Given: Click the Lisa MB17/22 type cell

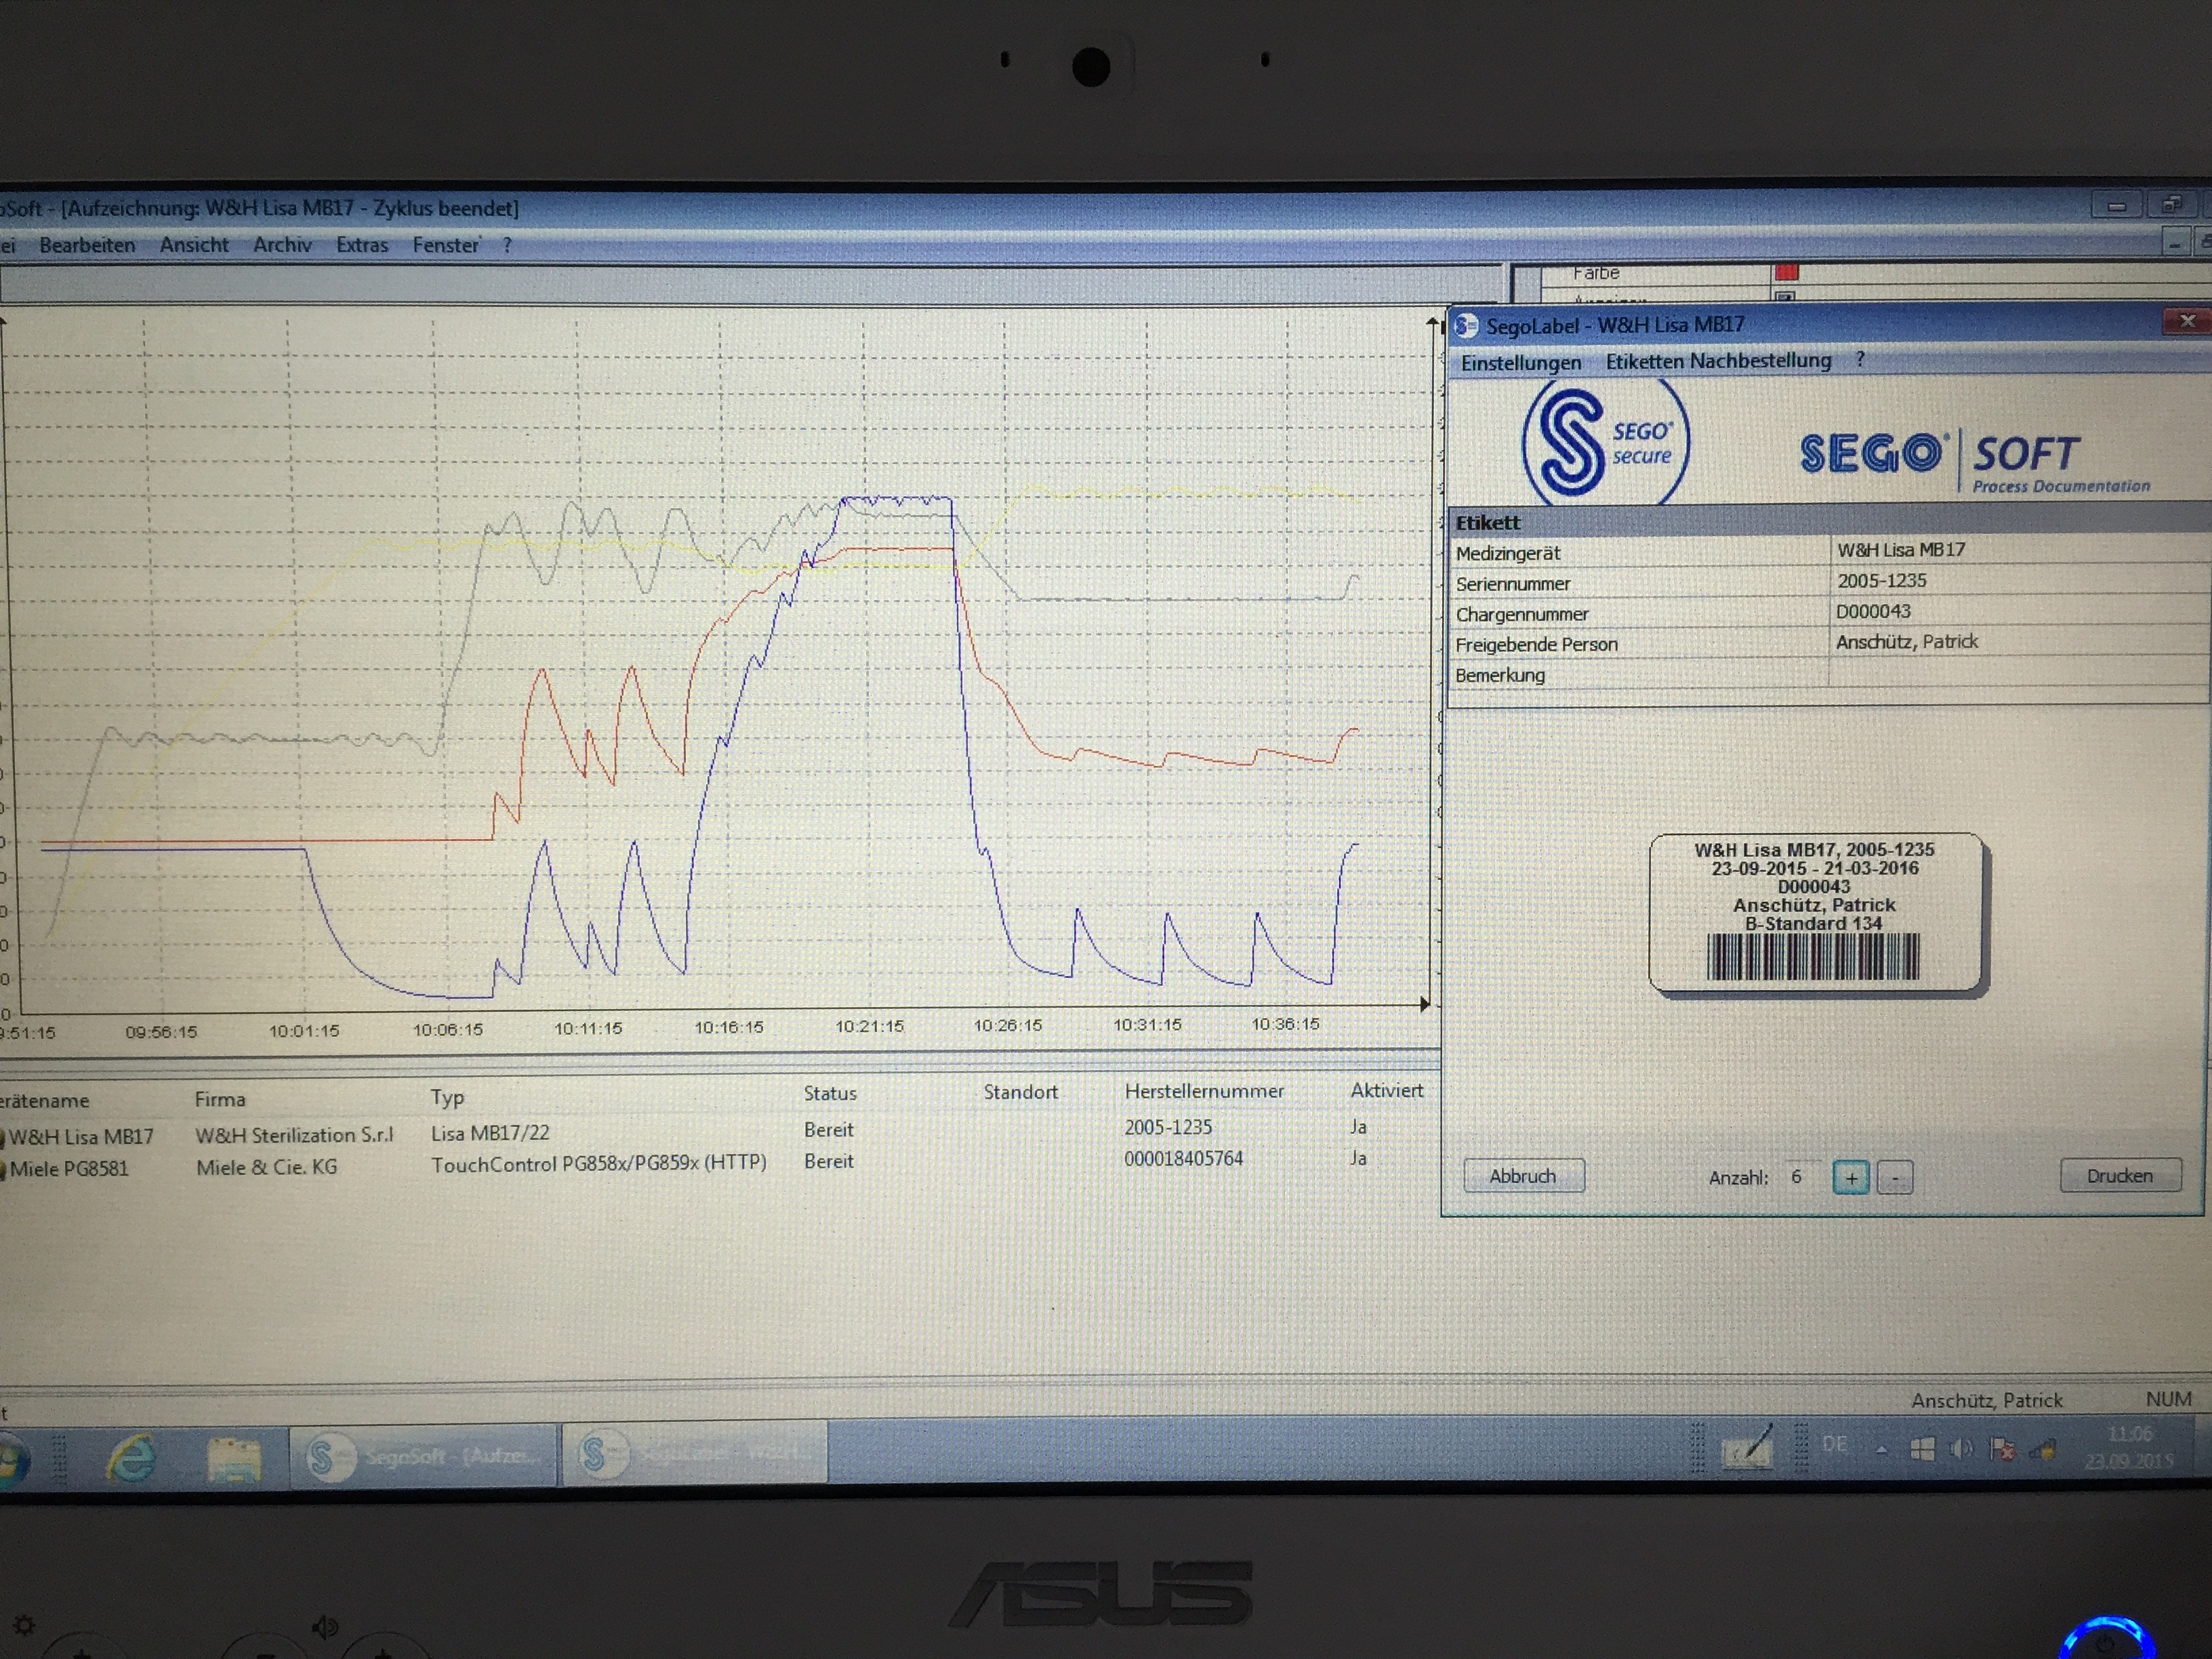Looking at the screenshot, I should point(490,1133).
